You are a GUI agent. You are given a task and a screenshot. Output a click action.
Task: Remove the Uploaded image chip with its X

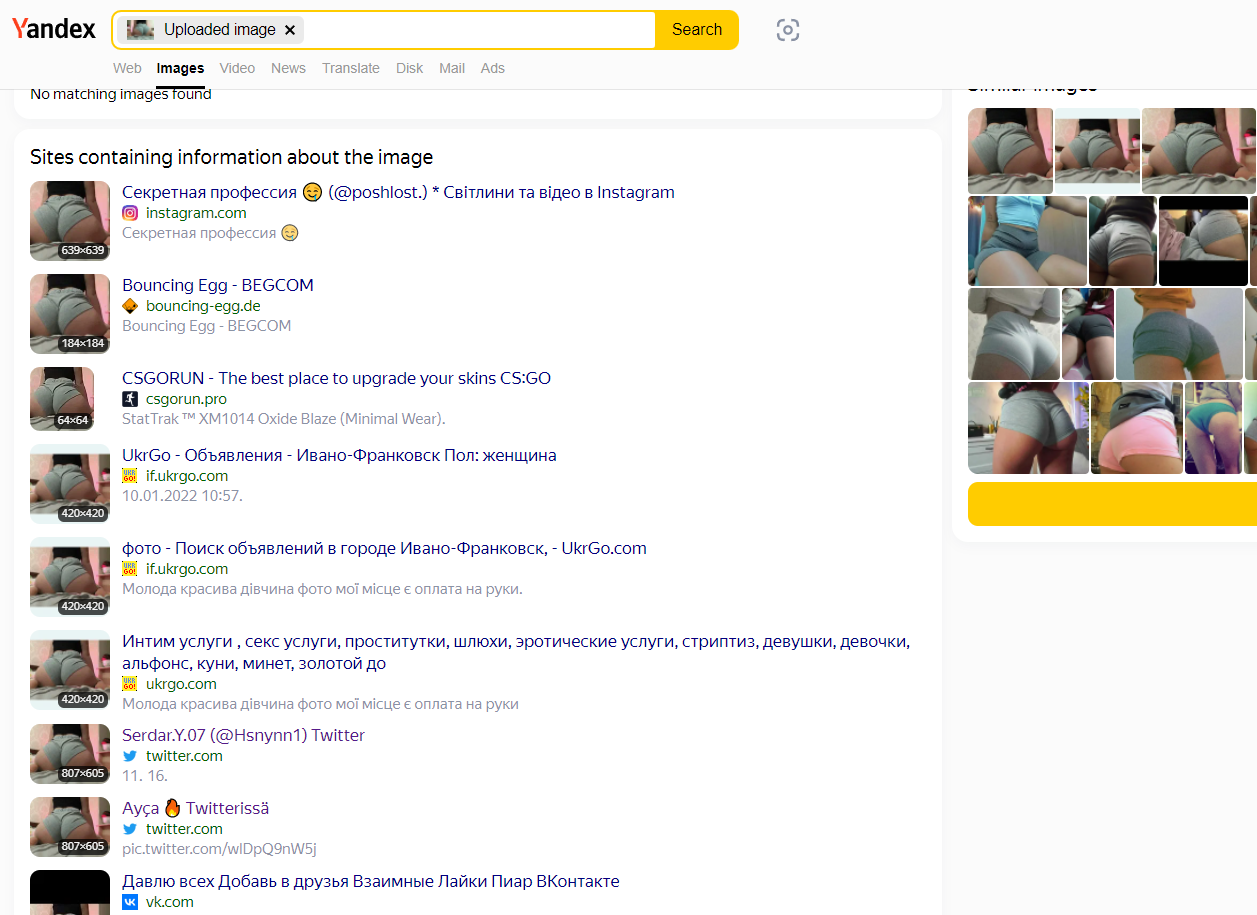click(x=290, y=30)
